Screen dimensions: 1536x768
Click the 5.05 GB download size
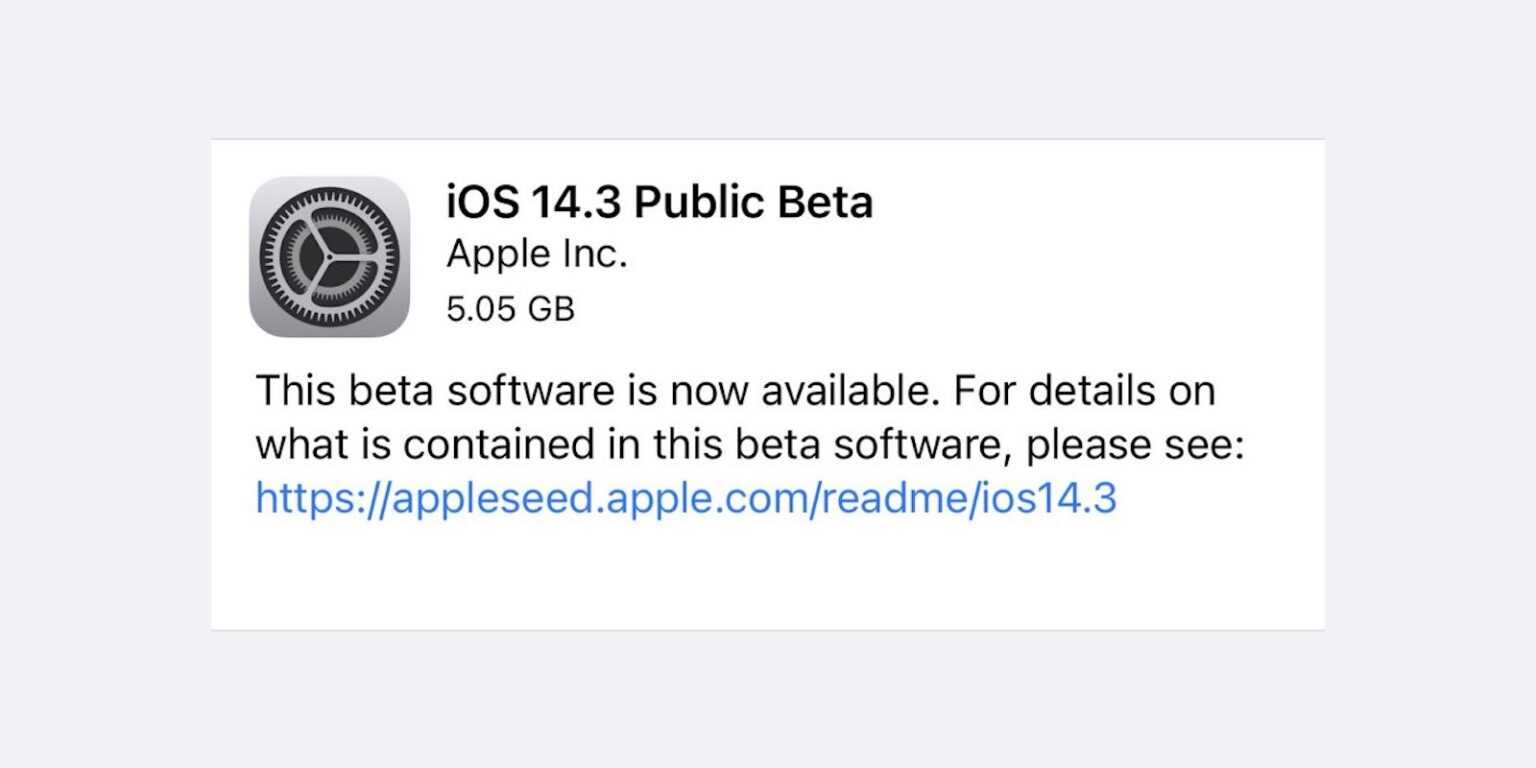(x=510, y=309)
